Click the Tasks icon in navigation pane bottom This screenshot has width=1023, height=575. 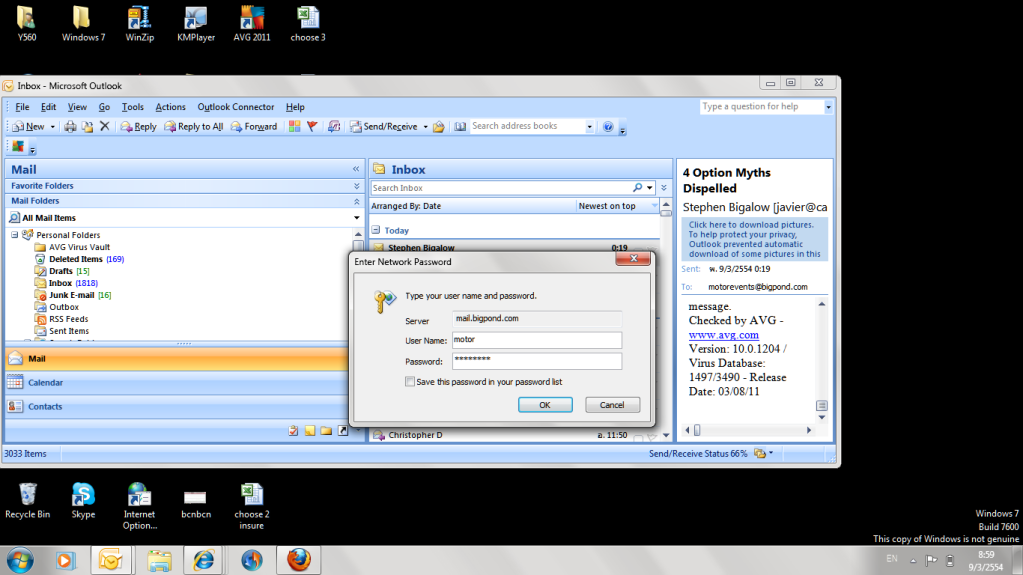point(294,431)
